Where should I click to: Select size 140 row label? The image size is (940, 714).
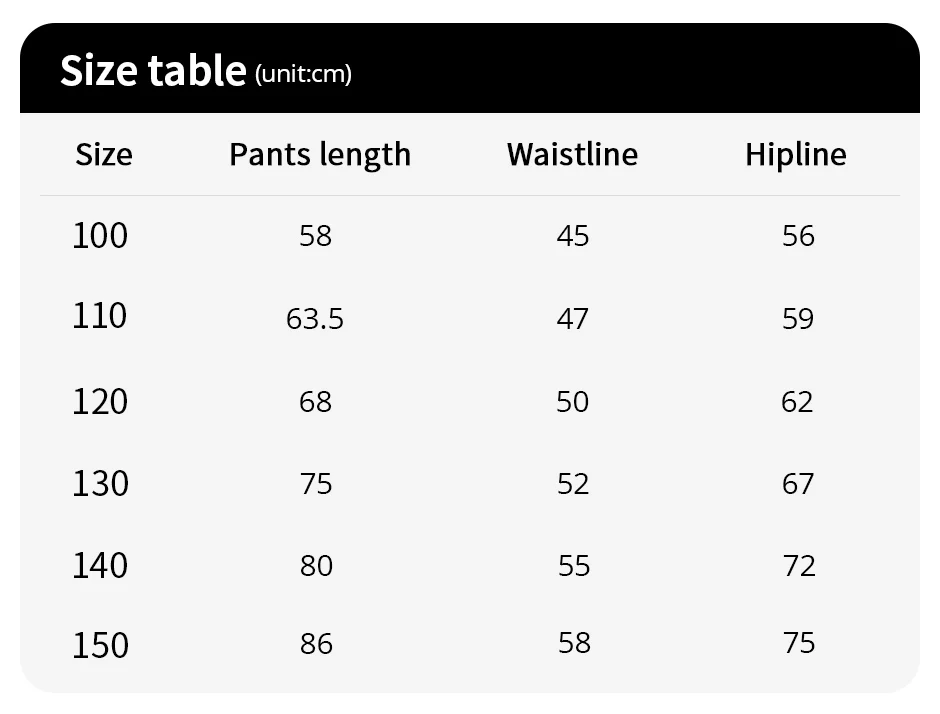(x=100, y=566)
